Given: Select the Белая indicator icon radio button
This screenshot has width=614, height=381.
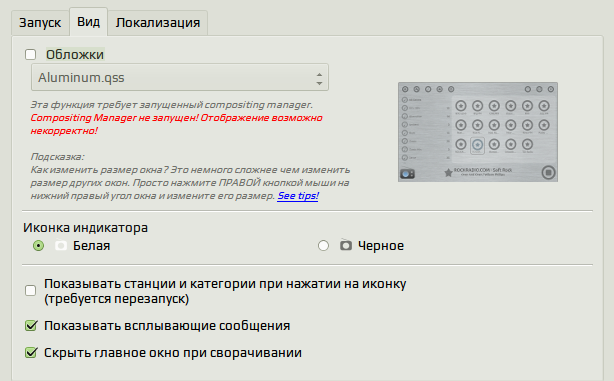Looking at the screenshot, I should point(38,246).
